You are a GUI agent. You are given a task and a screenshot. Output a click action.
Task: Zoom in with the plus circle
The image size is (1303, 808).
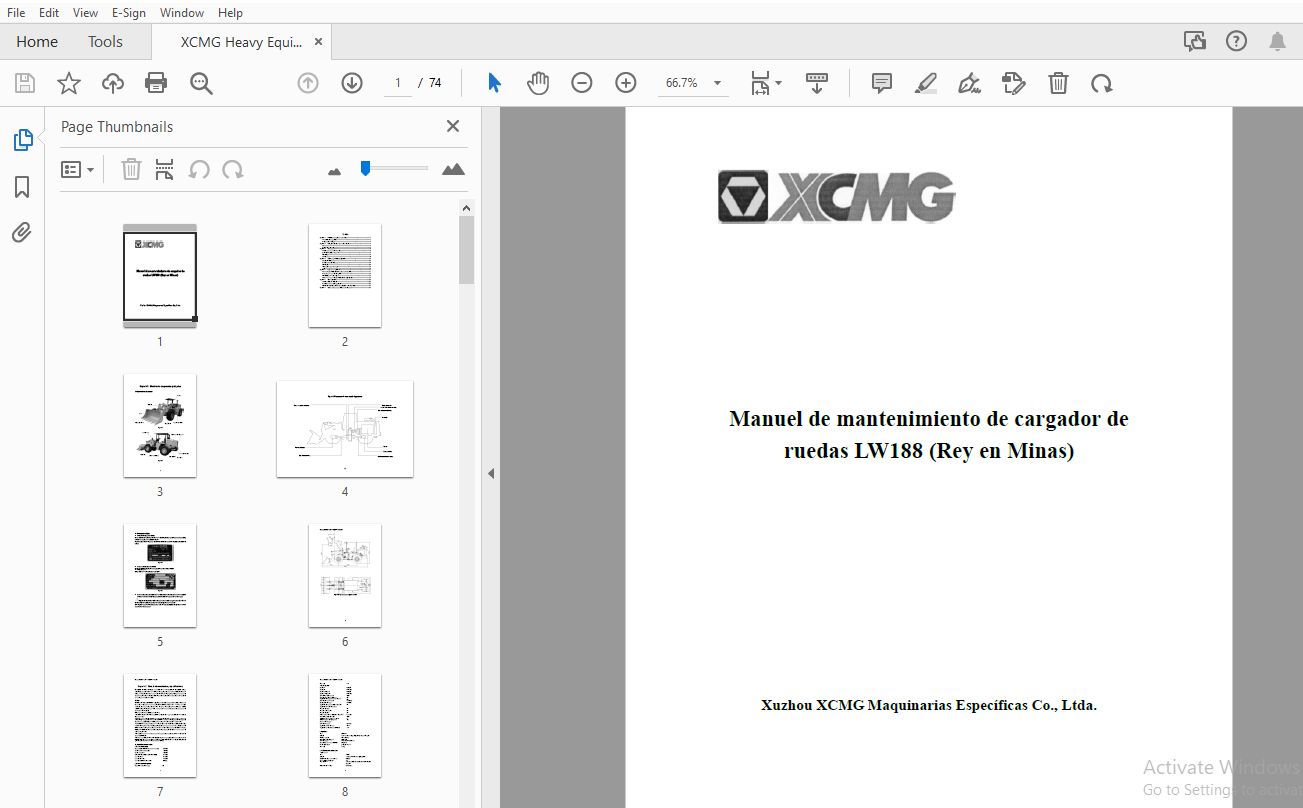pos(626,83)
